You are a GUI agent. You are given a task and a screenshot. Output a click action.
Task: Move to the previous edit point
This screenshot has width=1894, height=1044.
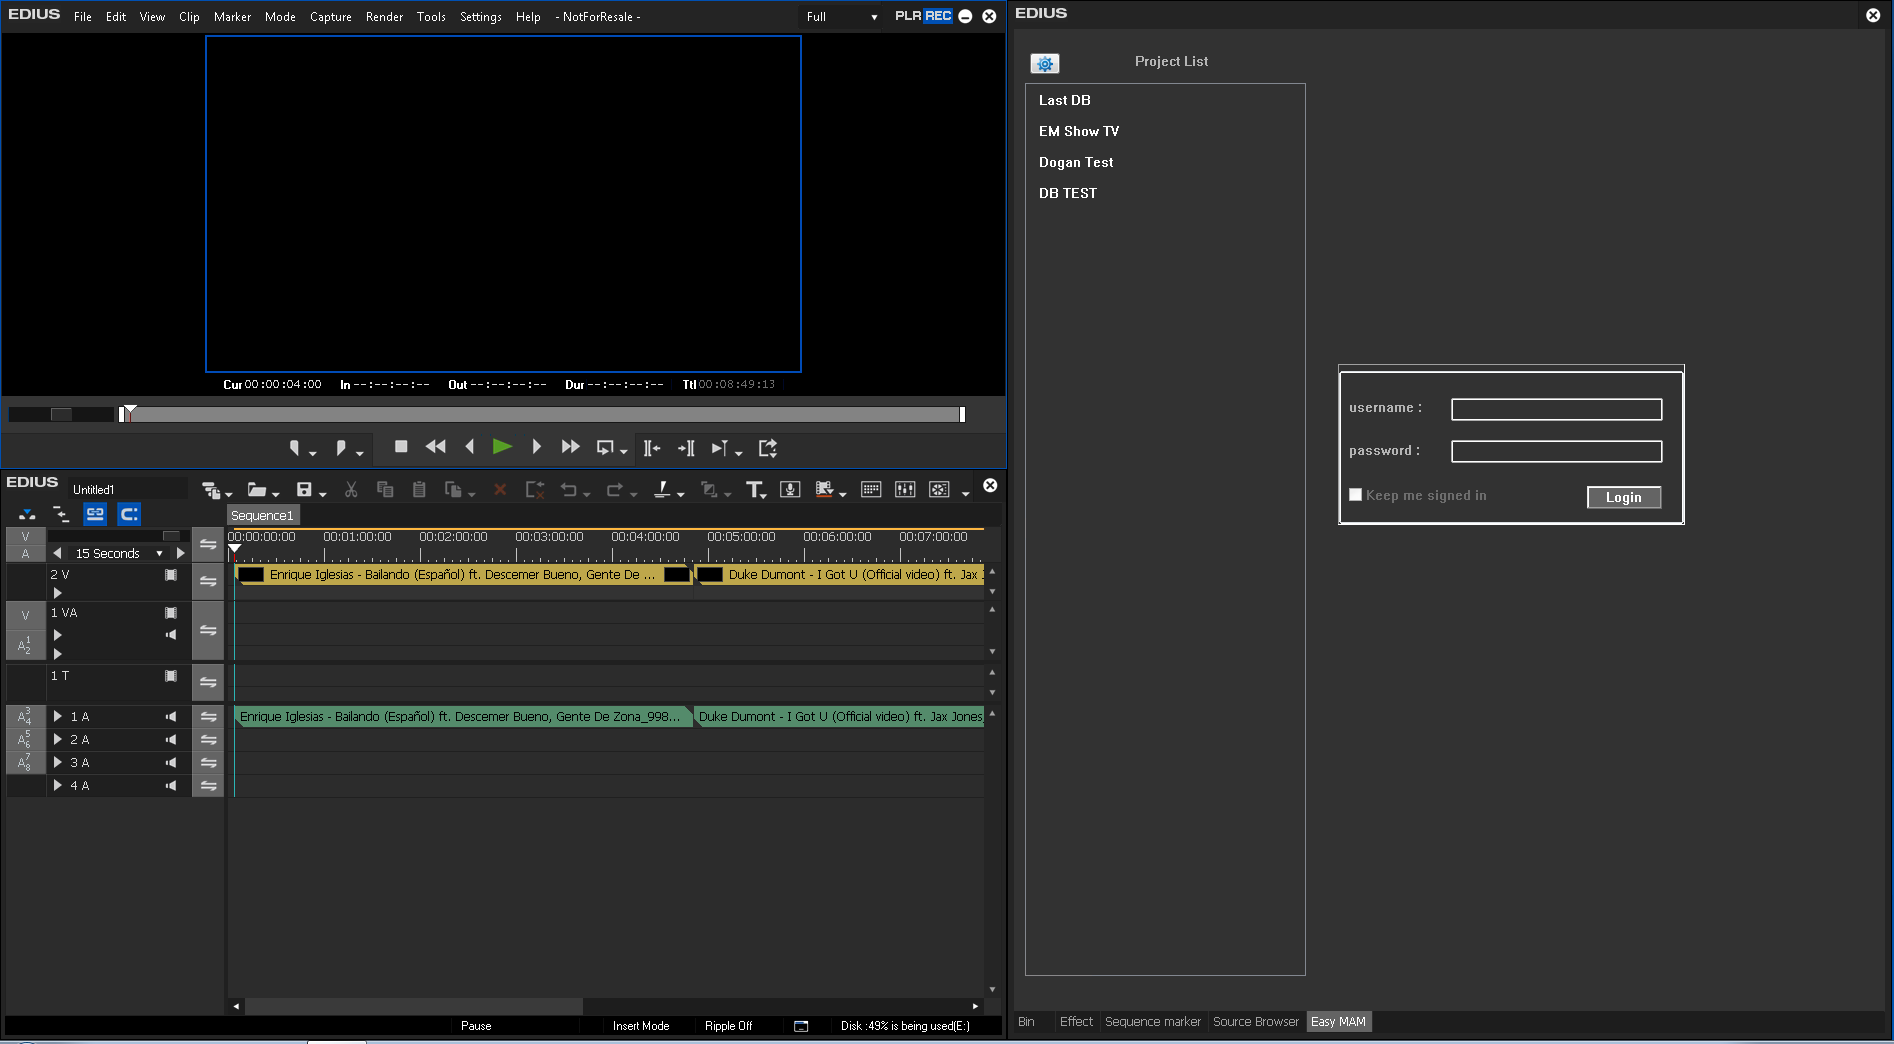point(652,448)
